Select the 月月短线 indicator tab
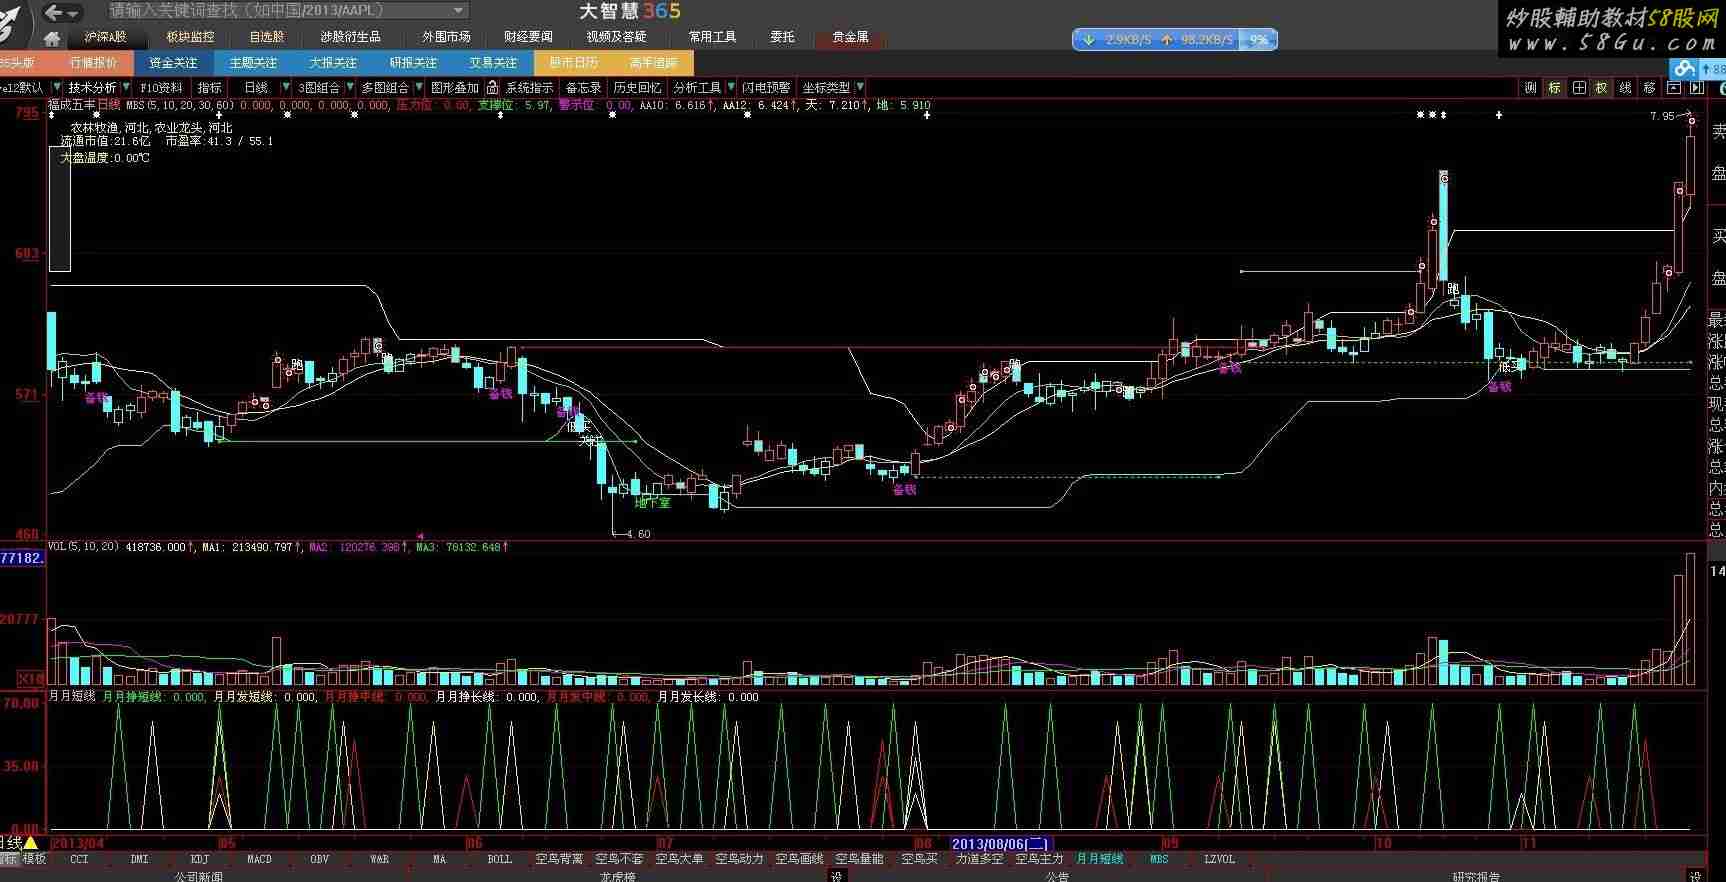Screen dimensions: 1726x882 point(1099,859)
